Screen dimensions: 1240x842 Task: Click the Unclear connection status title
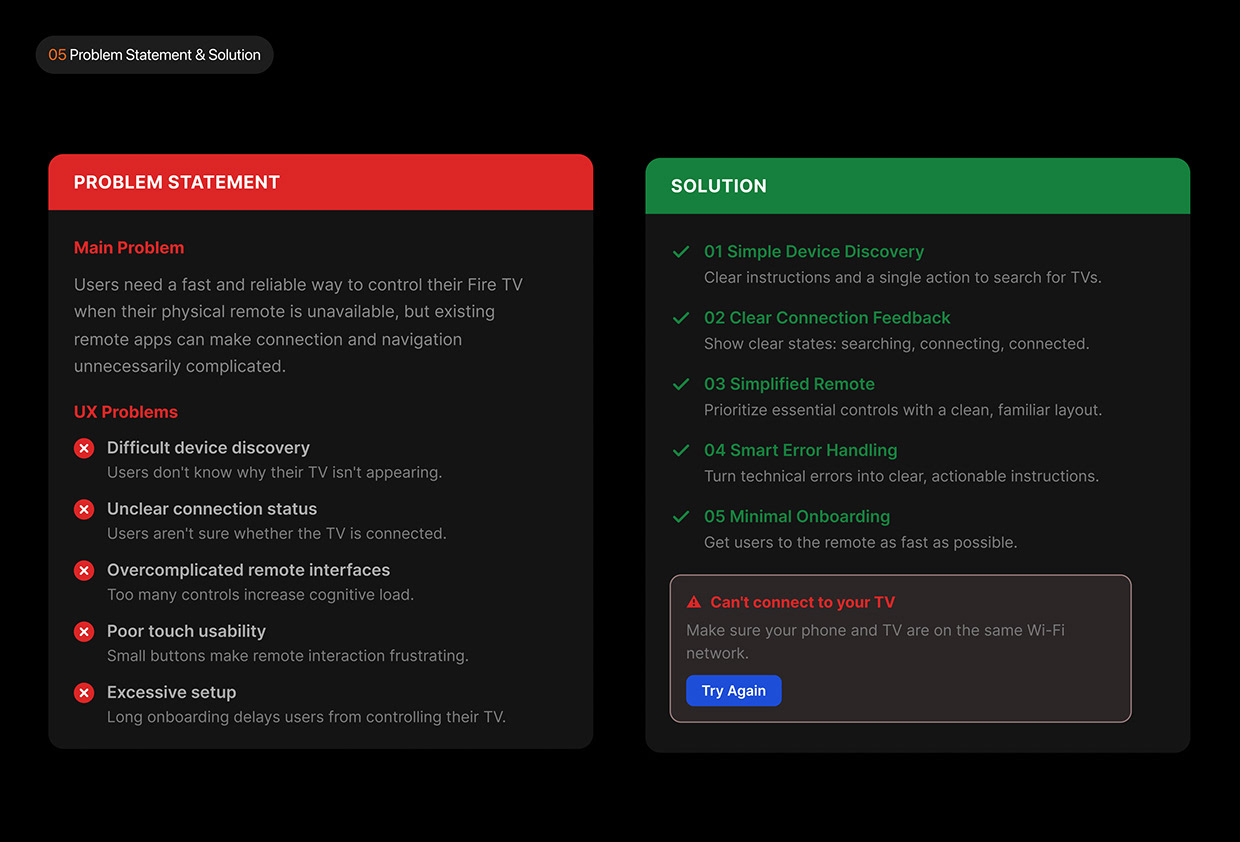212,509
